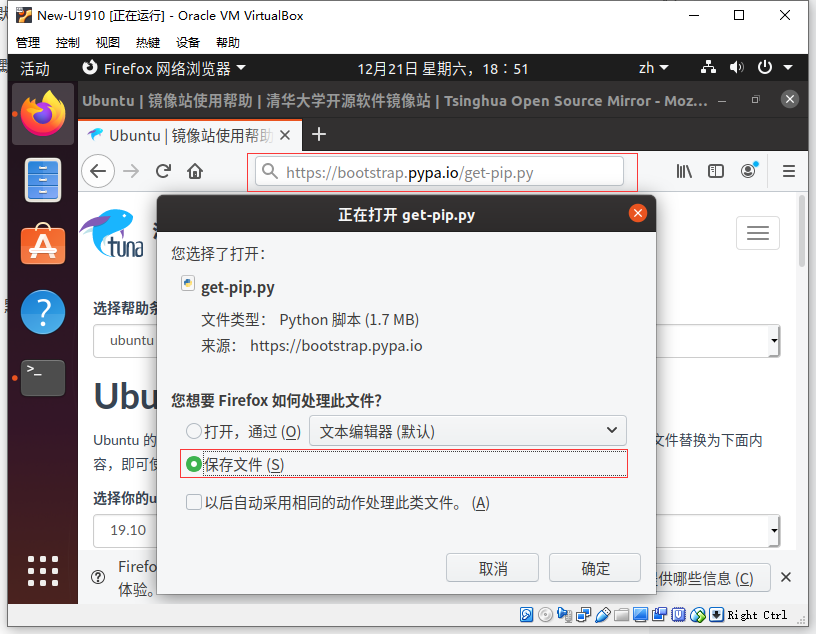Expand the system menu arrow in the top bar

(x=788, y=68)
